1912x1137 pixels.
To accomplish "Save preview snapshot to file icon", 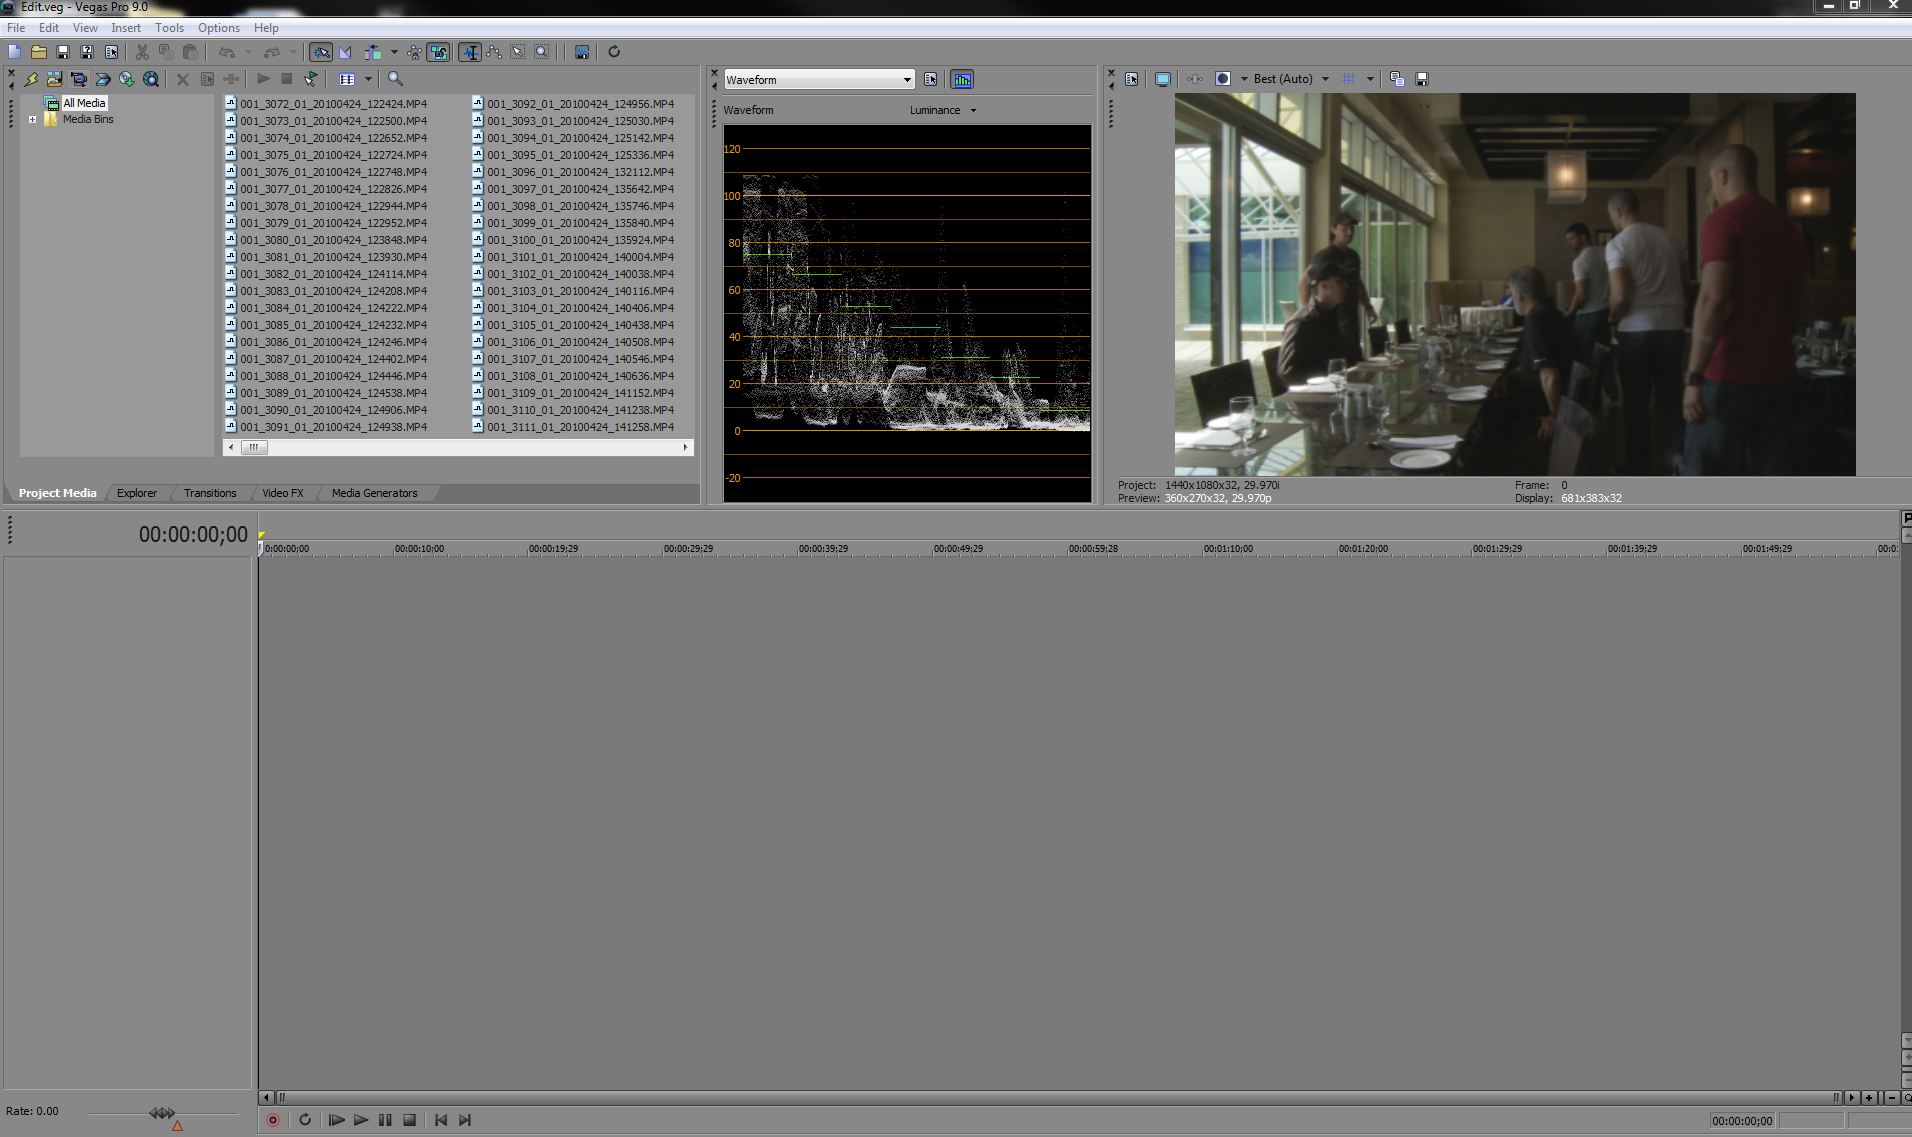I will [1421, 79].
